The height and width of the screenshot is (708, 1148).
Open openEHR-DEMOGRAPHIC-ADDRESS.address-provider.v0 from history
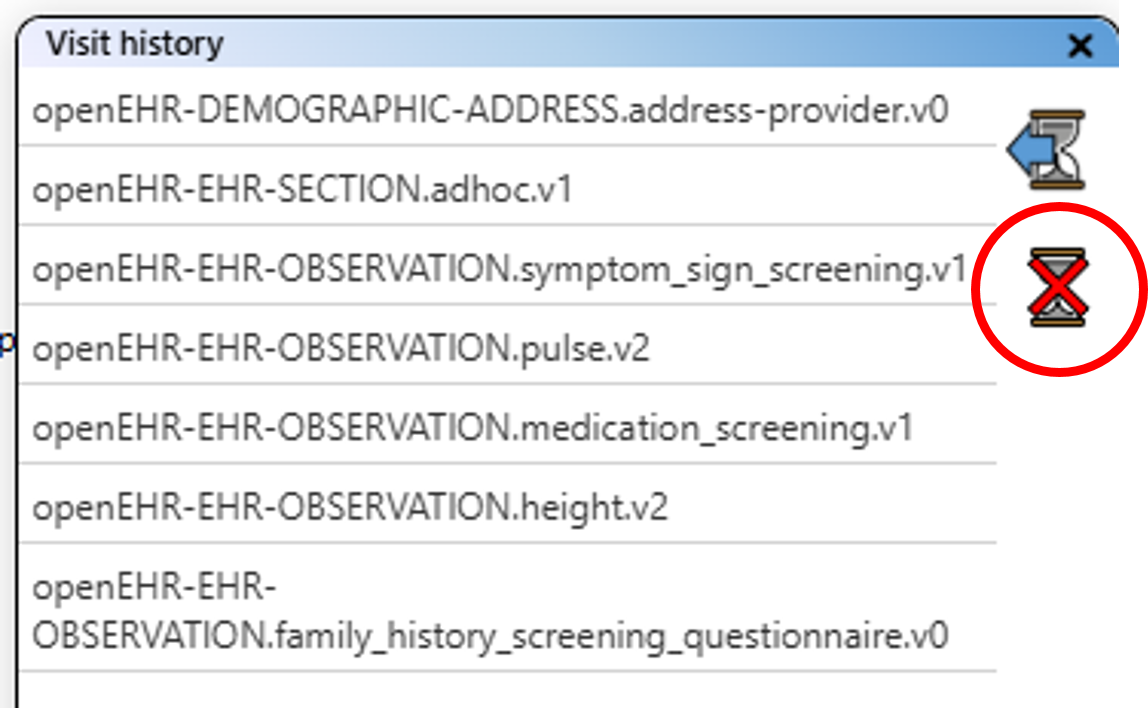tap(490, 109)
